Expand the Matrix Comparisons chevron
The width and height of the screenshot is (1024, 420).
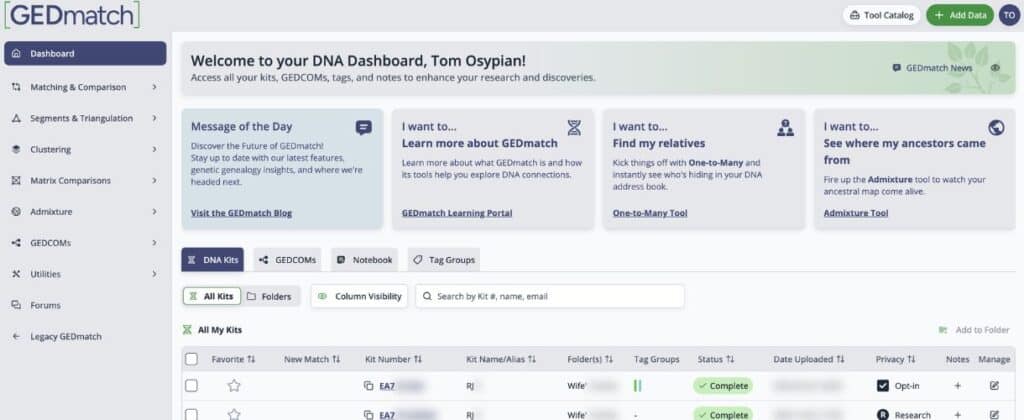click(x=155, y=180)
